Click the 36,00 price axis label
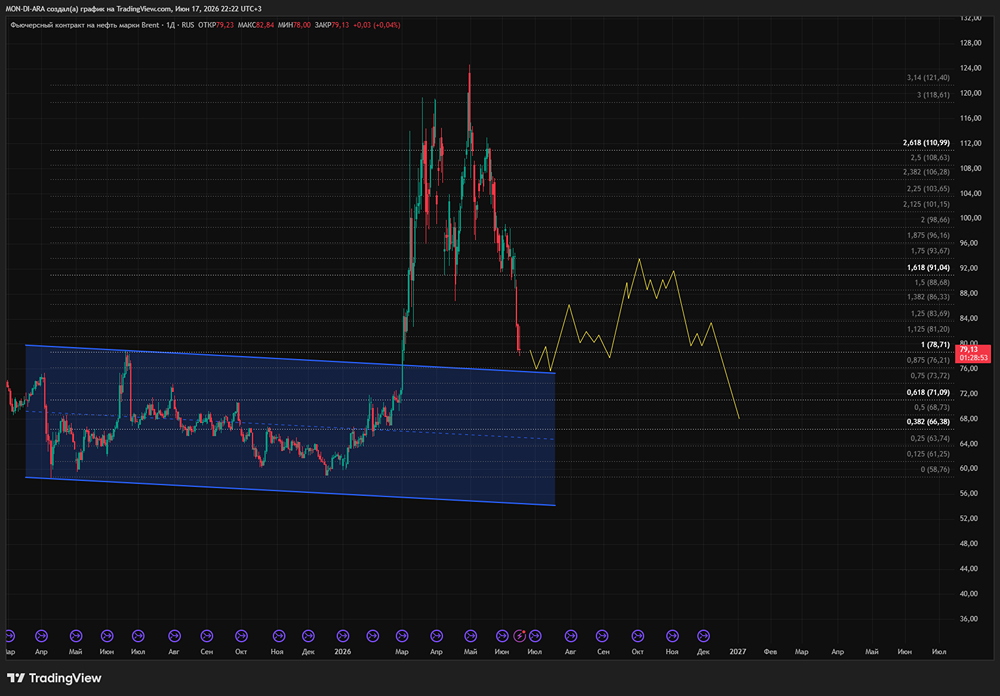The height and width of the screenshot is (696, 1000). 970,619
